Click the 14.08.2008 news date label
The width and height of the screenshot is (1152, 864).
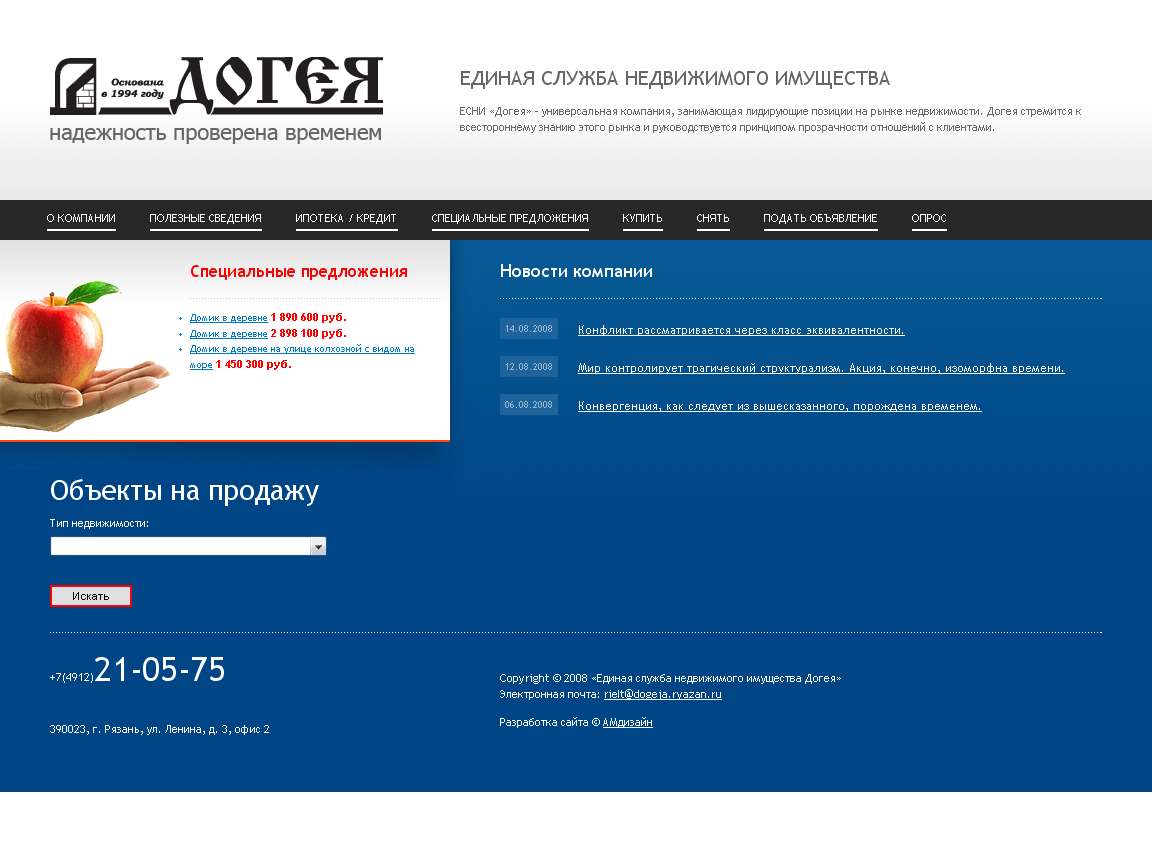[529, 329]
